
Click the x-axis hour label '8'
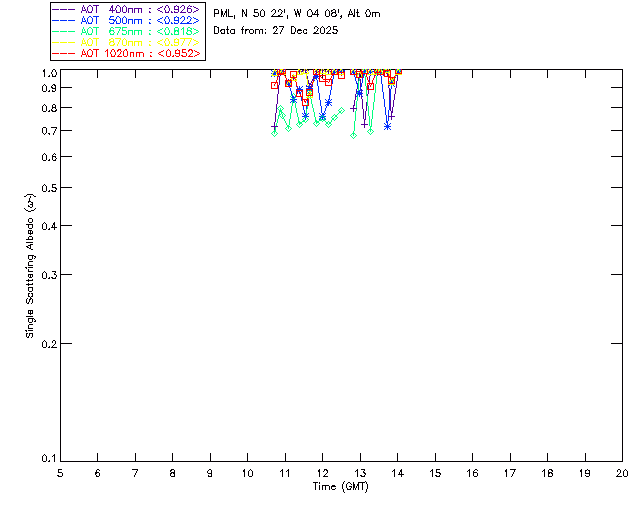(173, 473)
